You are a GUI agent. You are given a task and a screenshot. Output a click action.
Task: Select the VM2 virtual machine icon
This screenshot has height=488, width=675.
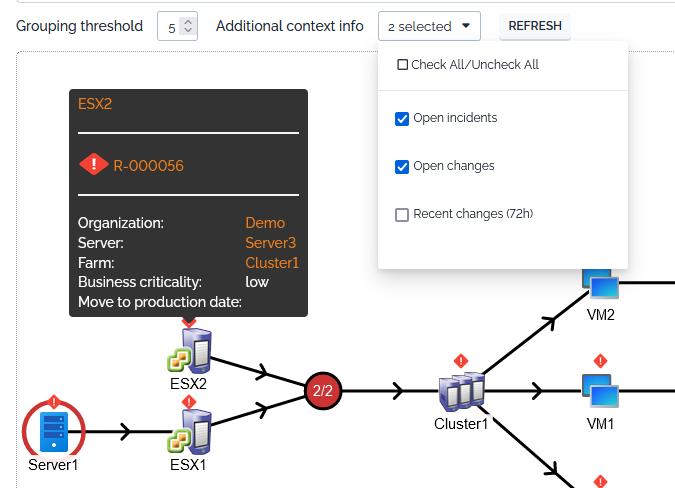600,286
